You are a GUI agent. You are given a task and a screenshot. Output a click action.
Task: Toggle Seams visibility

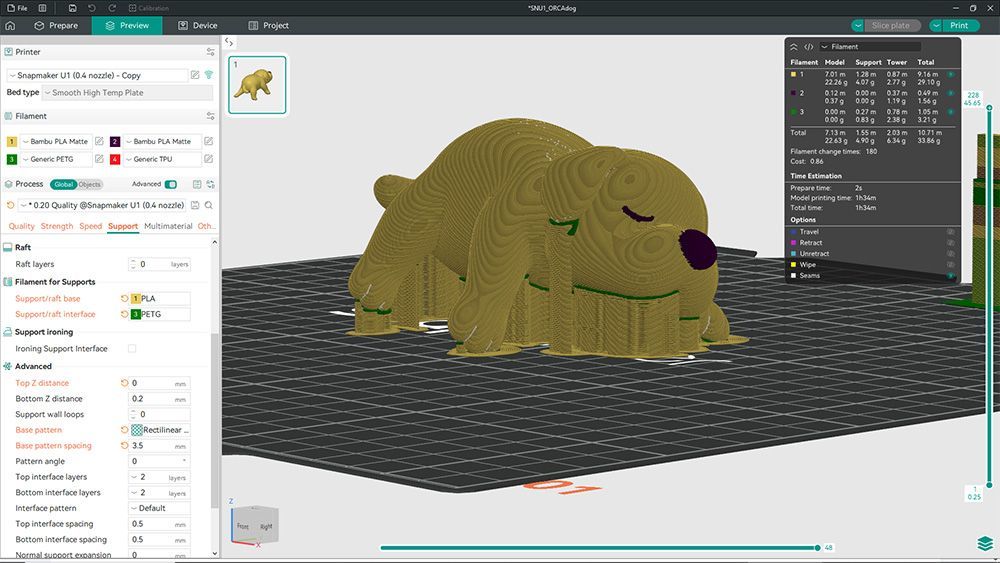950,275
